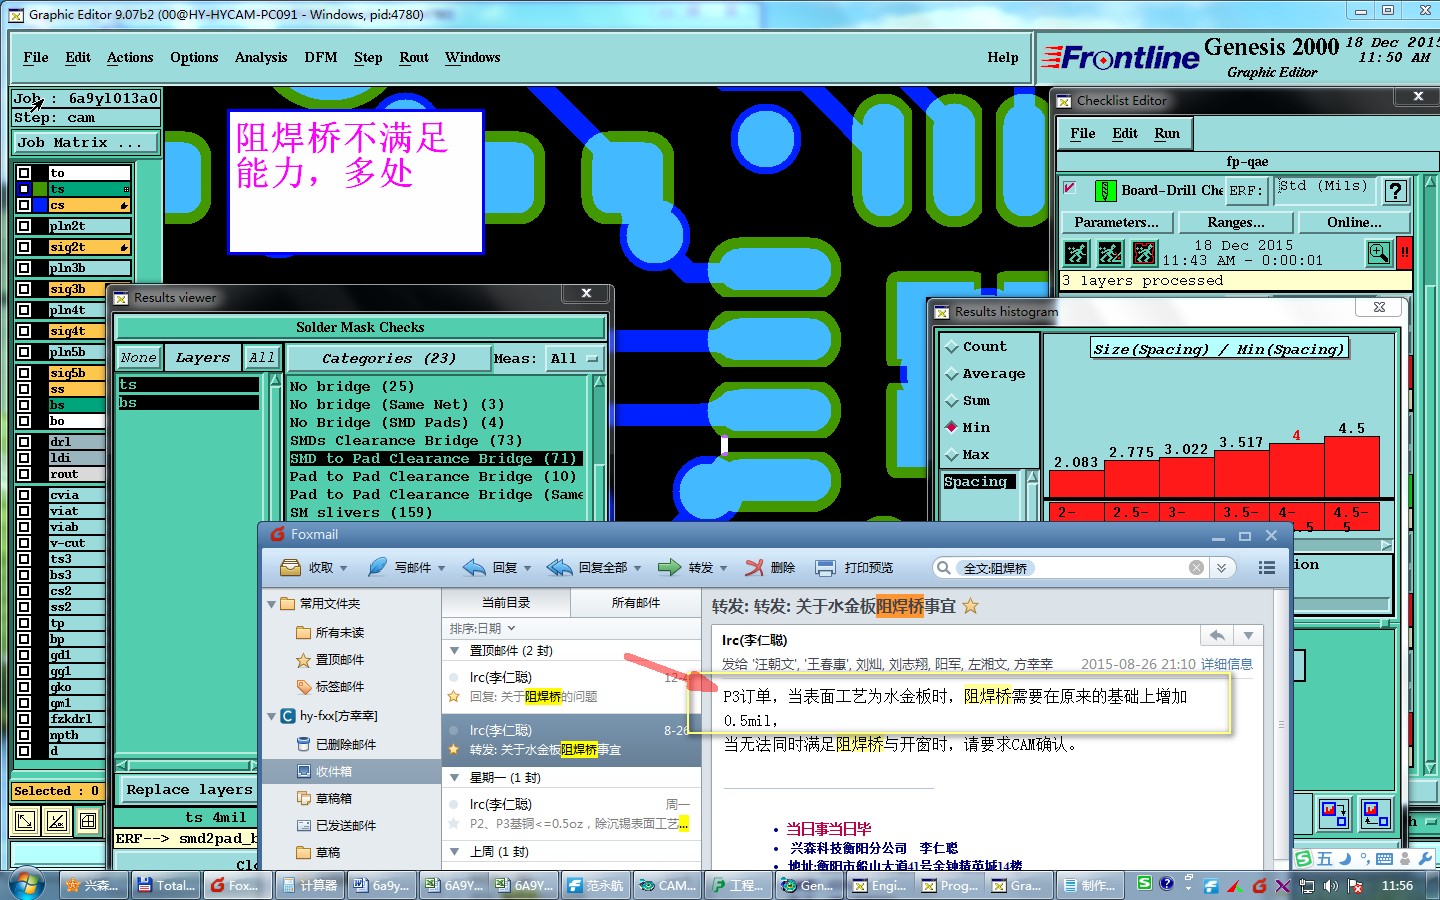The height and width of the screenshot is (900, 1440).
Task: Select the Average radio option
Action: point(952,374)
